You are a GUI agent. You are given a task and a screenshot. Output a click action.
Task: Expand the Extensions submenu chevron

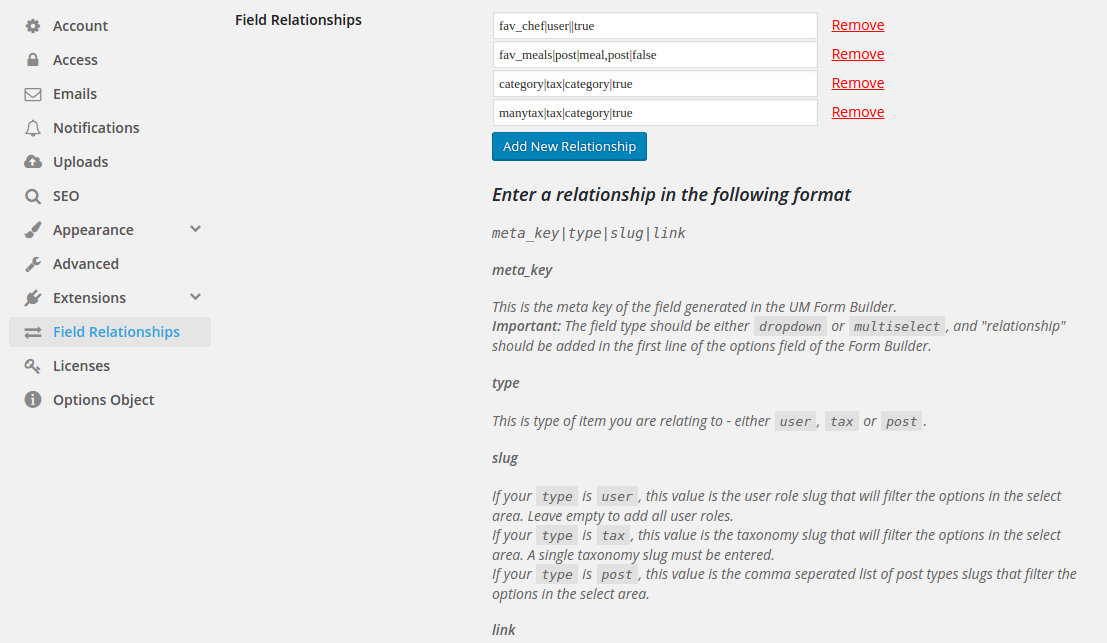[195, 297]
